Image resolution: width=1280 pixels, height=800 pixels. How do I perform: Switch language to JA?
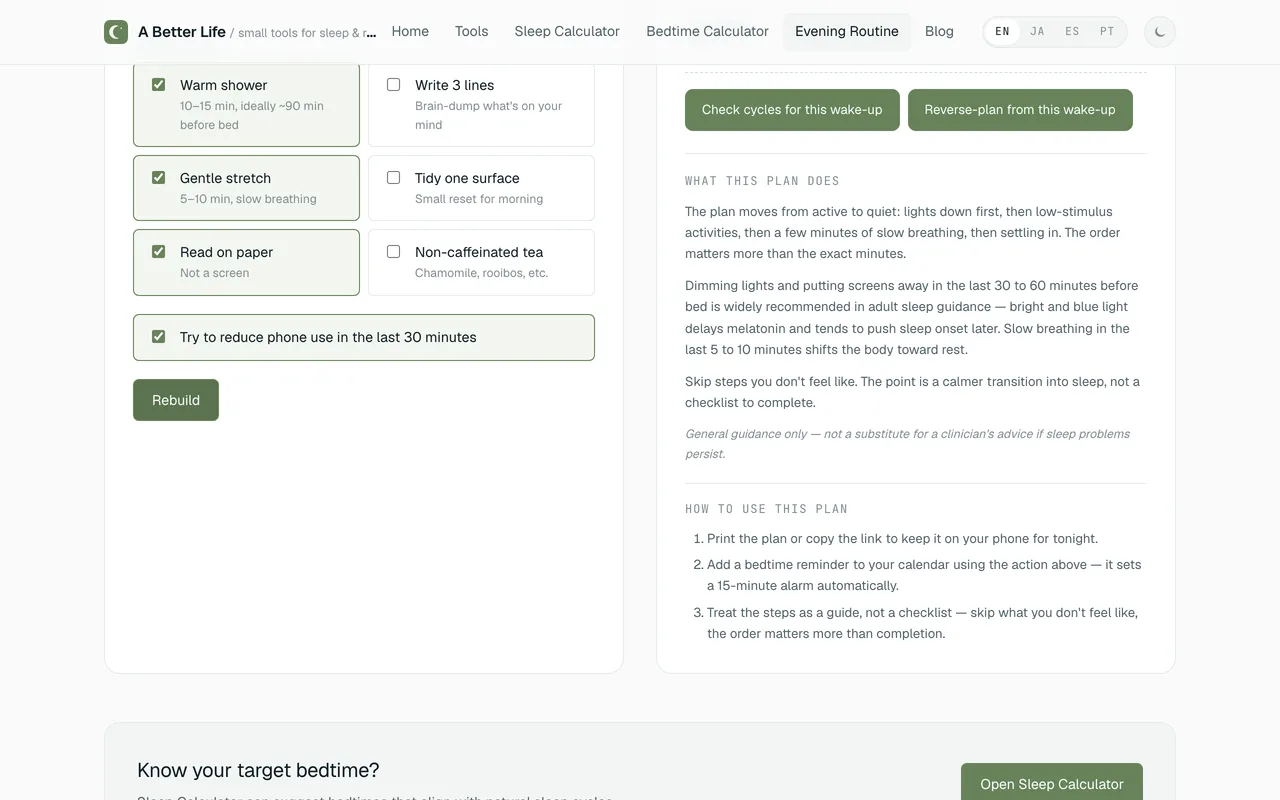[1037, 32]
